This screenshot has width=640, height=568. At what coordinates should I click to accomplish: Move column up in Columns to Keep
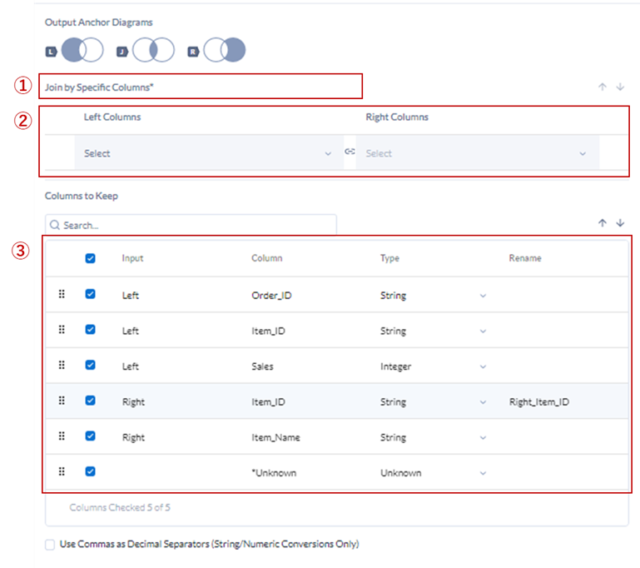602,223
